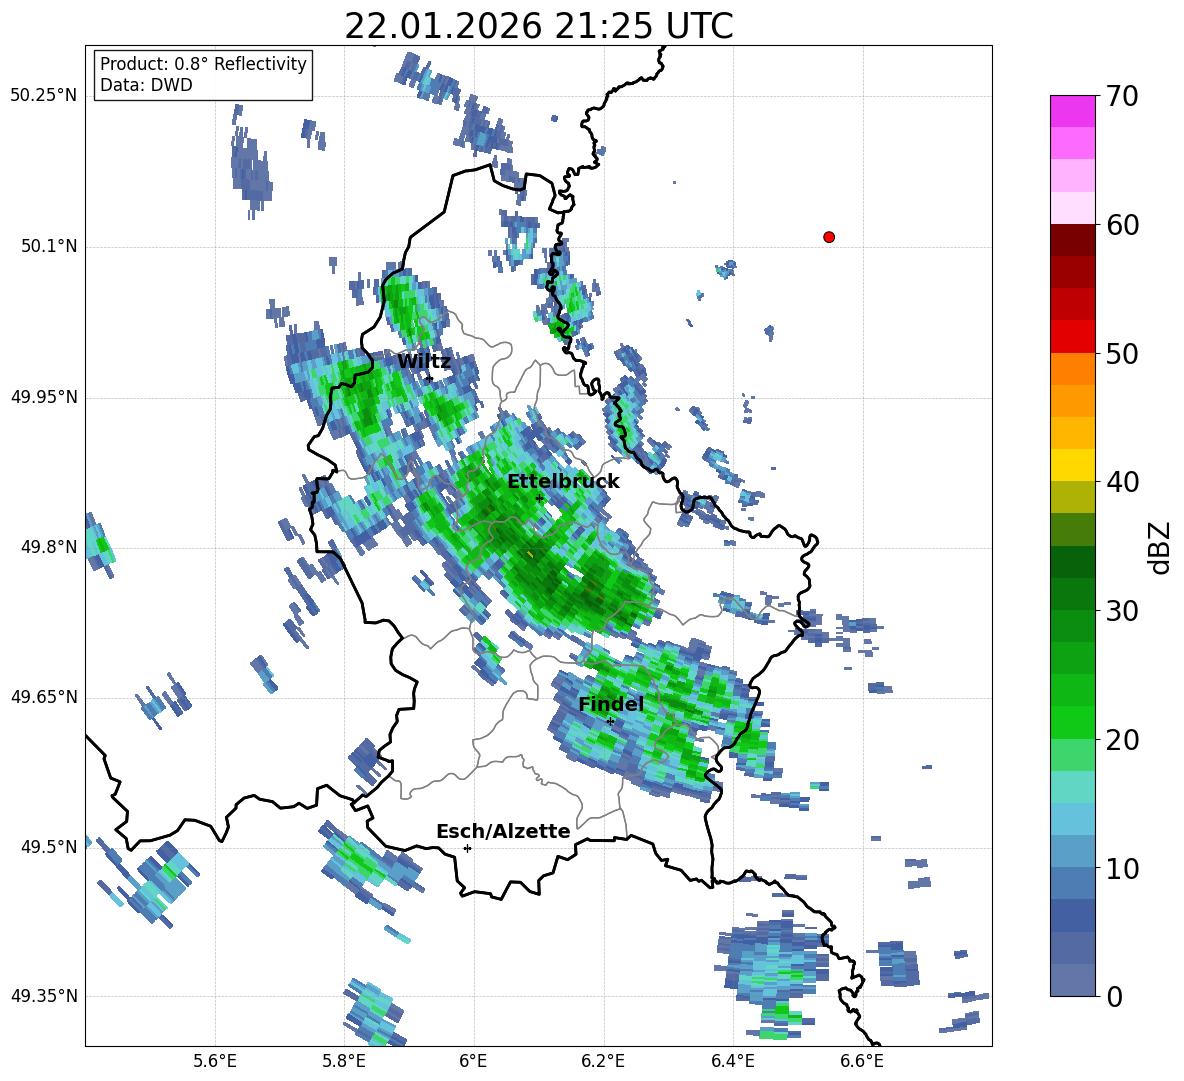Screen dimensions: 1184x1081
Task: Pick the yellow swatch just above 40 dBZ
Action: 1072,465
